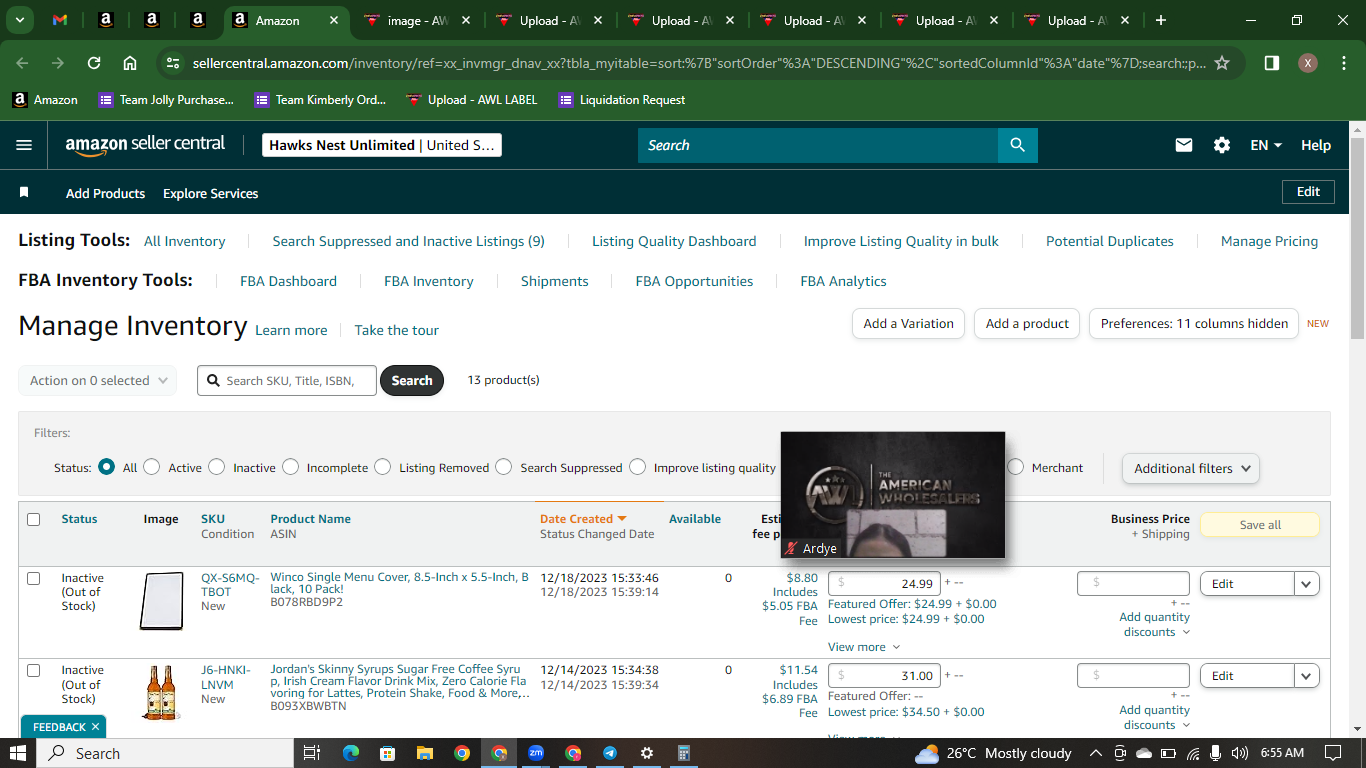Open Search Suppressed and Inactive Listings (9)
The height and width of the screenshot is (768, 1366).
[408, 241]
